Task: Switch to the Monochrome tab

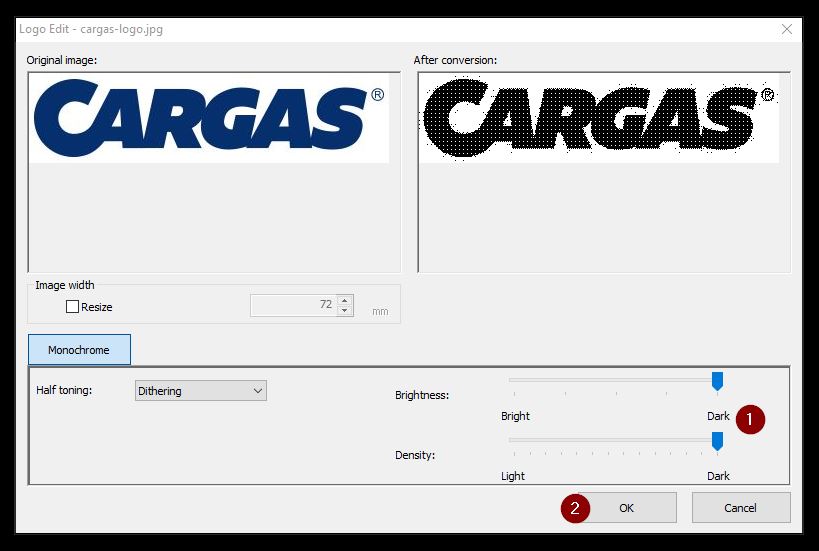Action: point(79,349)
